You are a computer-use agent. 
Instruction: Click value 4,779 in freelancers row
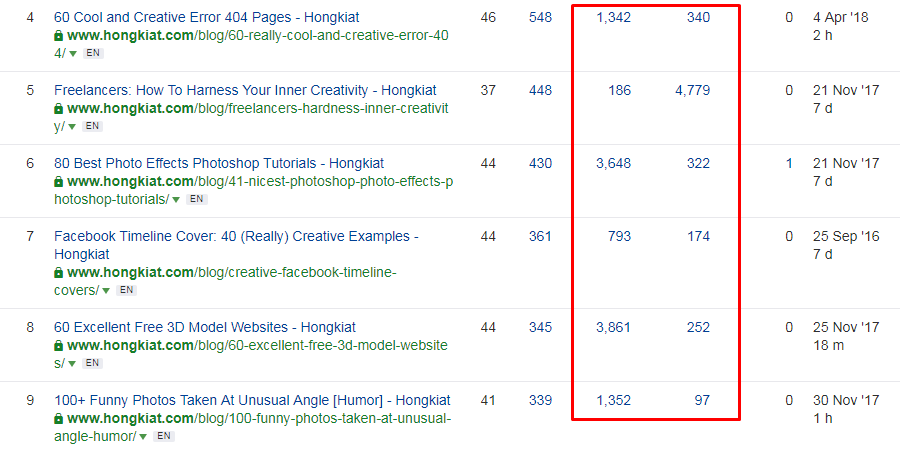pyautogui.click(x=693, y=90)
